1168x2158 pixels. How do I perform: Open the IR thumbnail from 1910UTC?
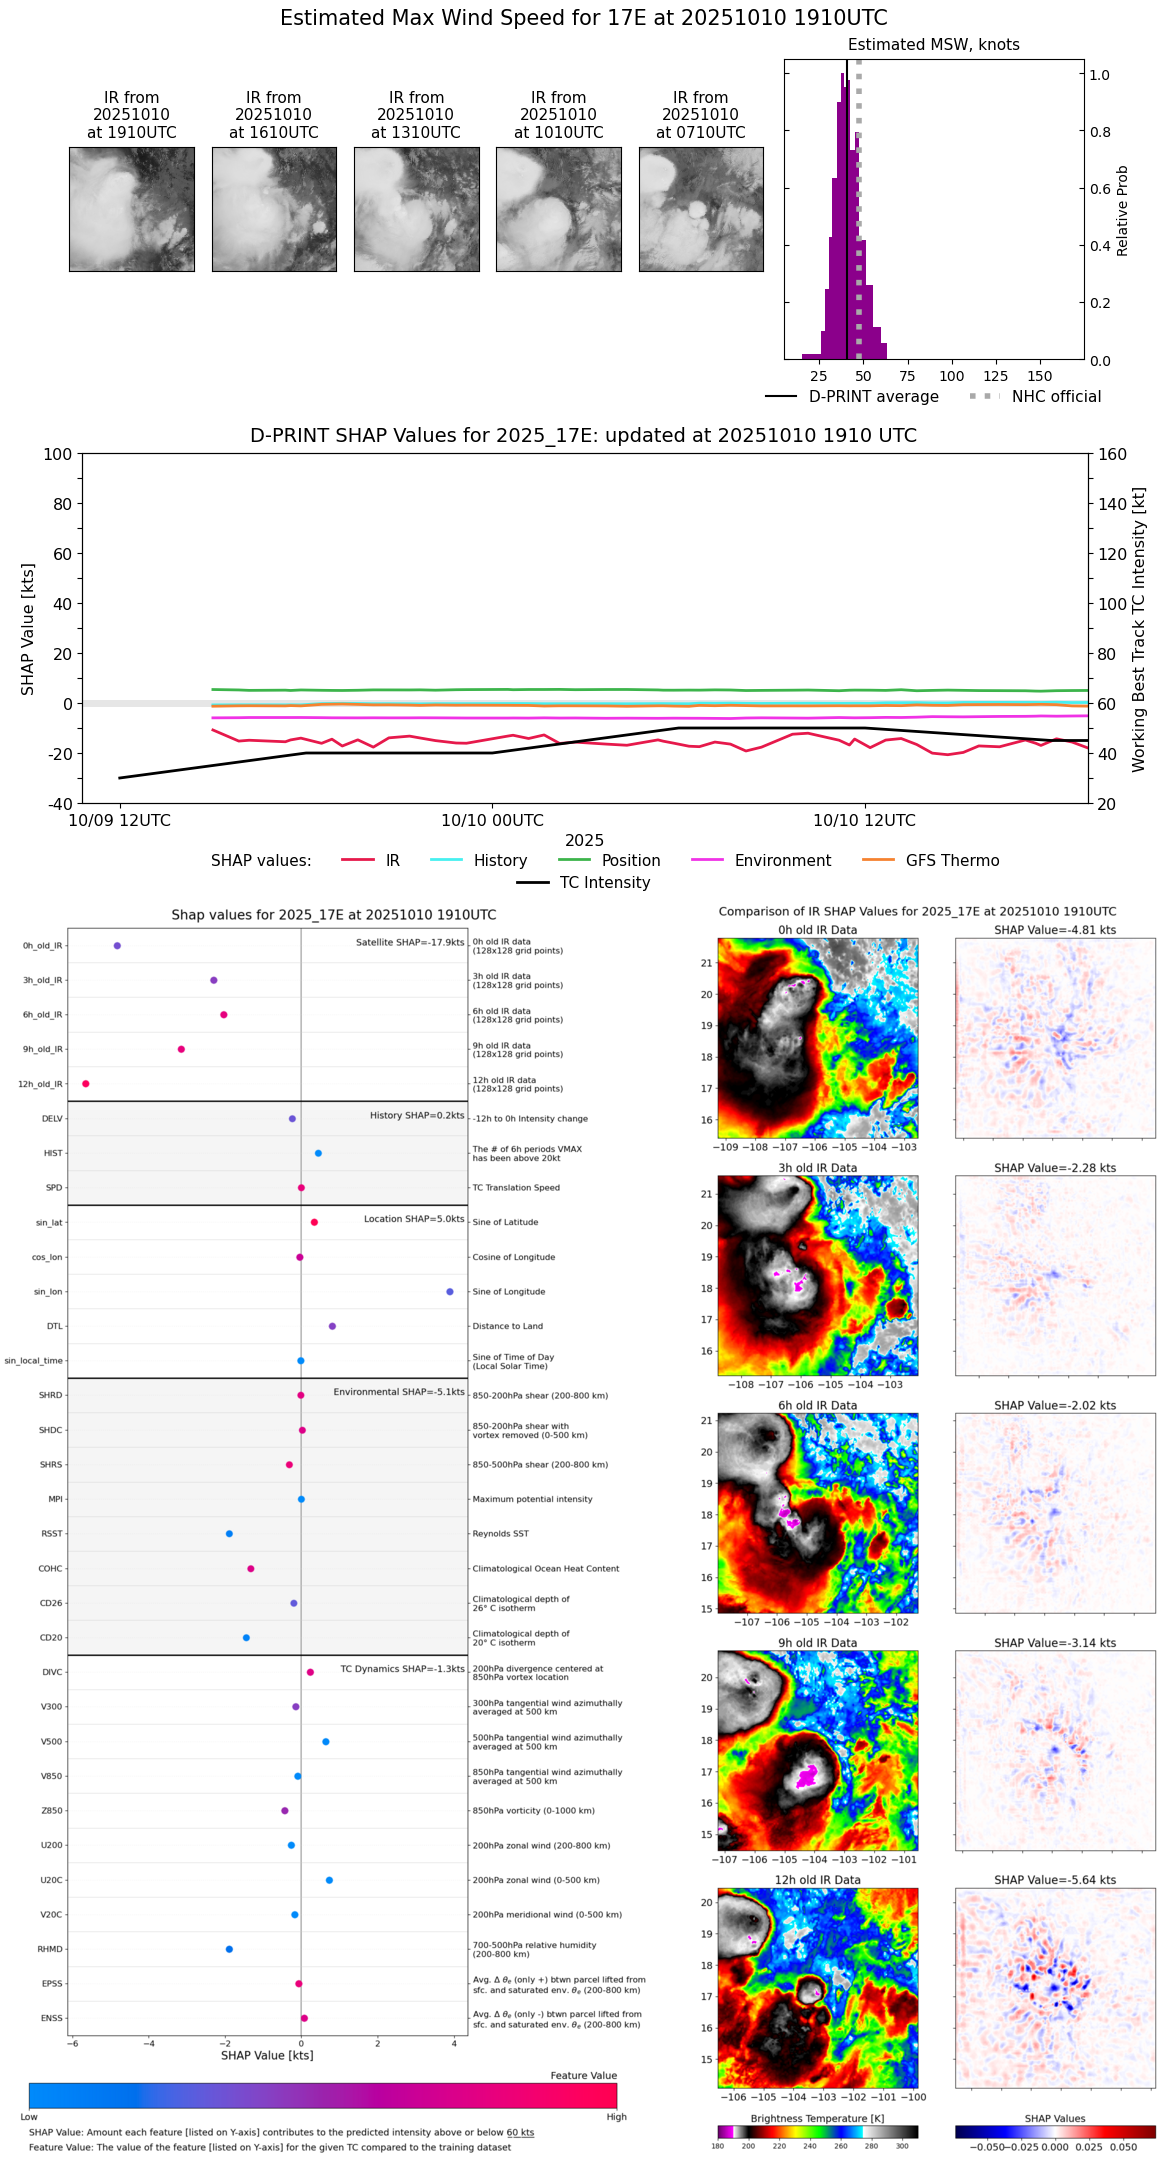(x=132, y=209)
